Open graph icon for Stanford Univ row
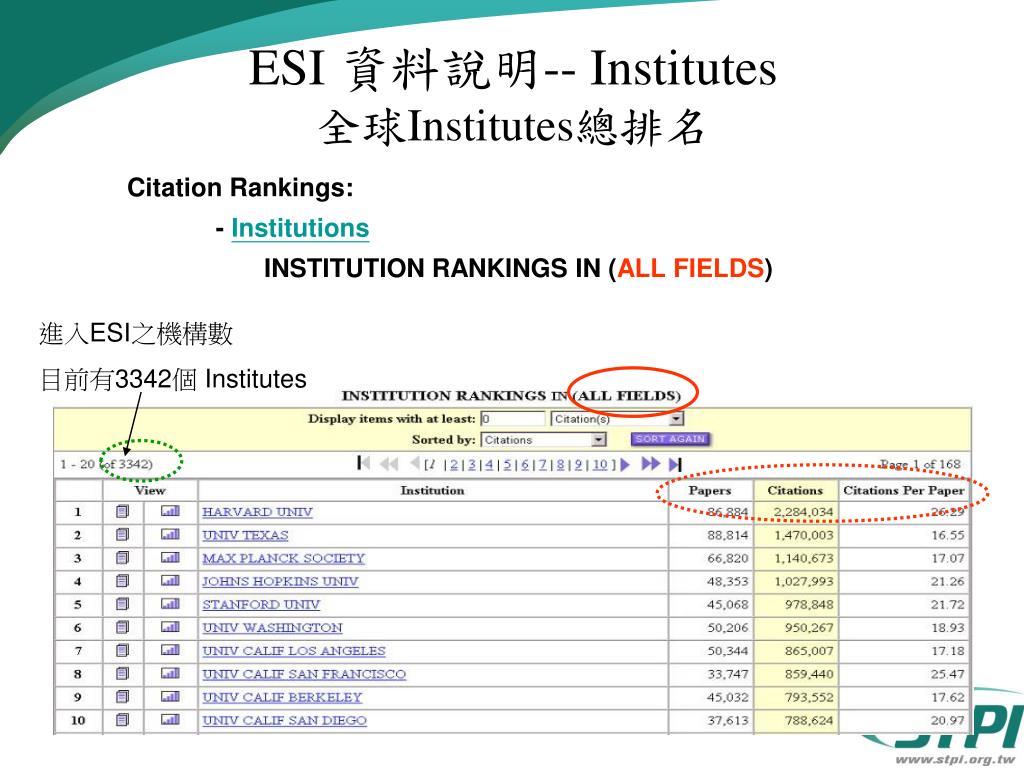Image resolution: width=1024 pixels, height=768 pixels. coord(170,604)
